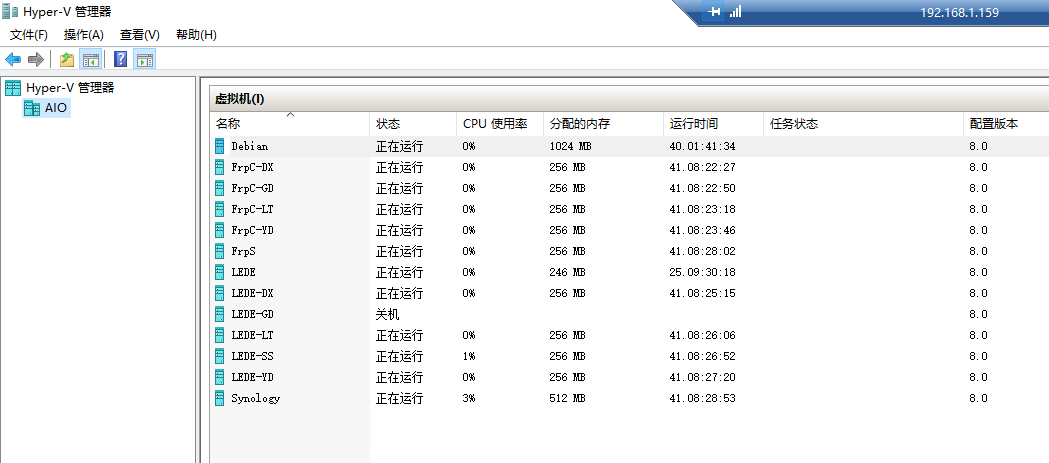The width and height of the screenshot is (1049, 463).
Task: Click the FrpC-YD virtual machine icon
Action: click(x=219, y=230)
